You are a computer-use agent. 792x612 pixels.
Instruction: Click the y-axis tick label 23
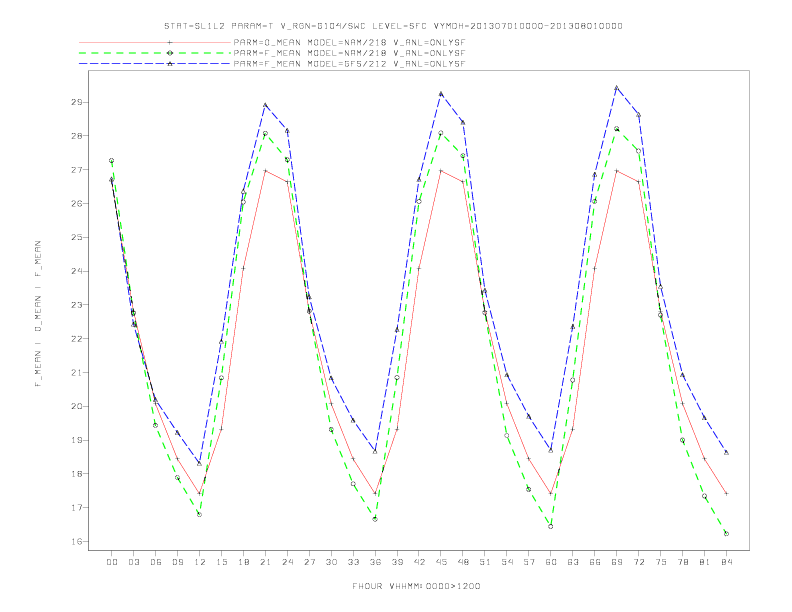(x=77, y=305)
